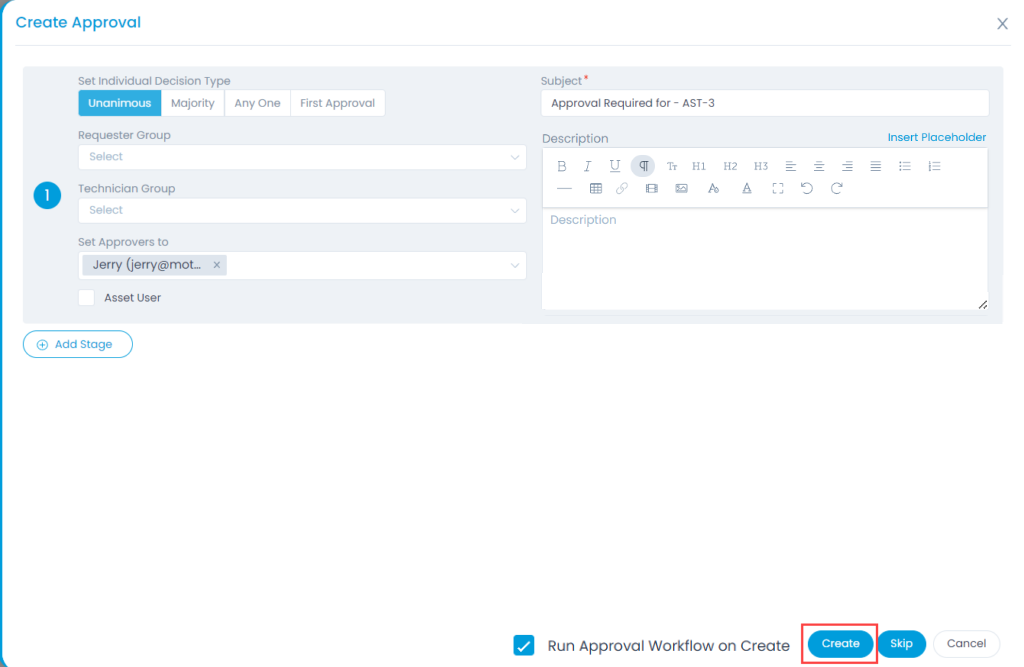Apply bold formatting in the Description editor
Screen dimensions: 1024x667
[562, 166]
